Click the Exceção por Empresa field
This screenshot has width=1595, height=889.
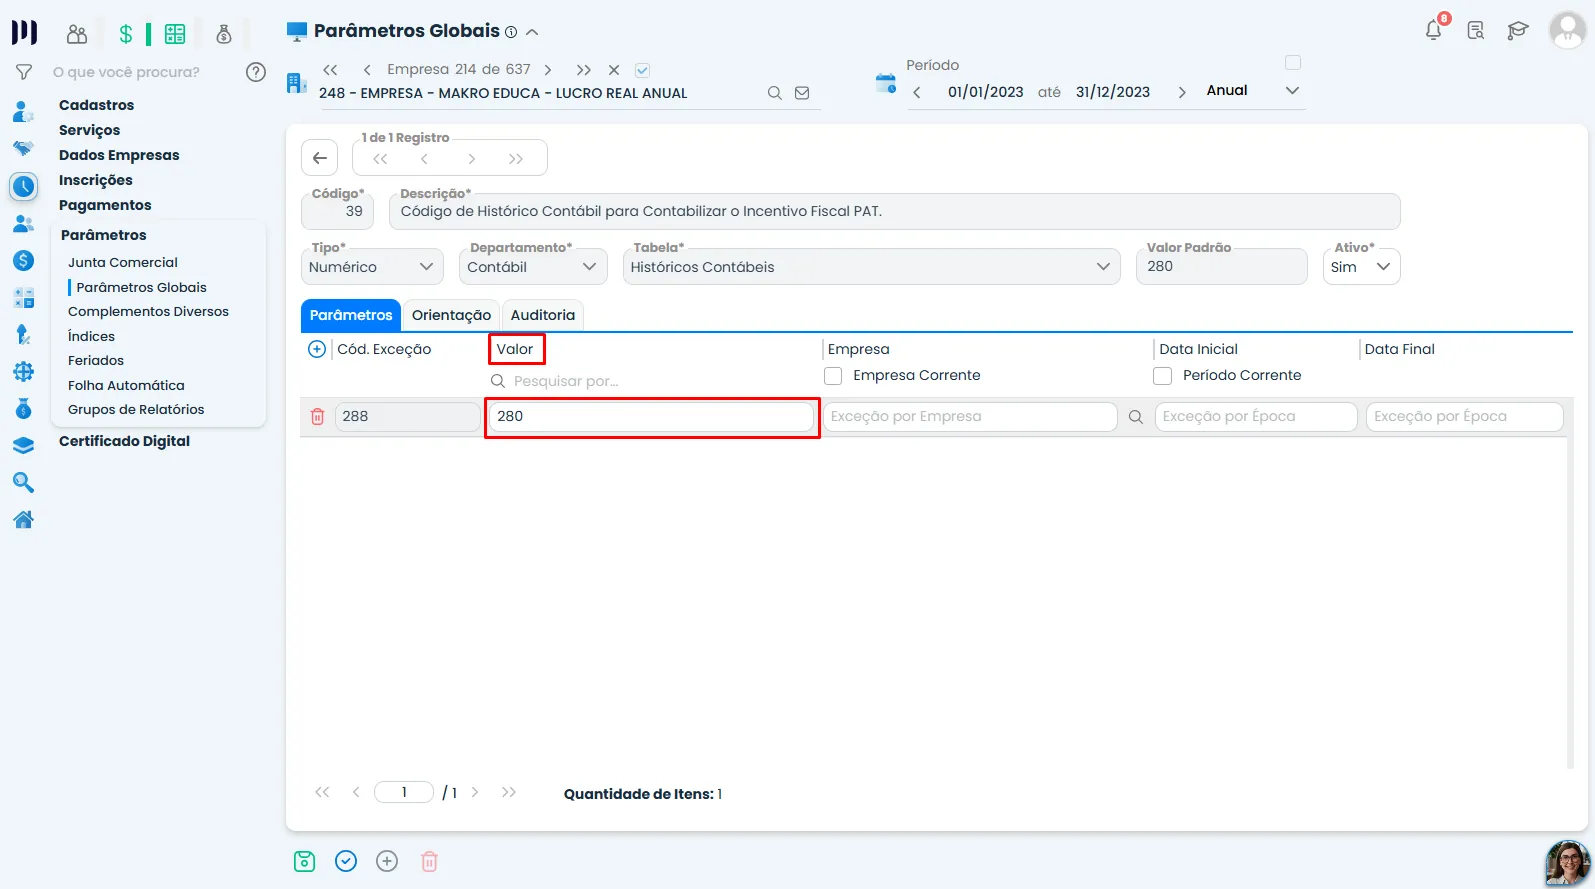tap(970, 417)
